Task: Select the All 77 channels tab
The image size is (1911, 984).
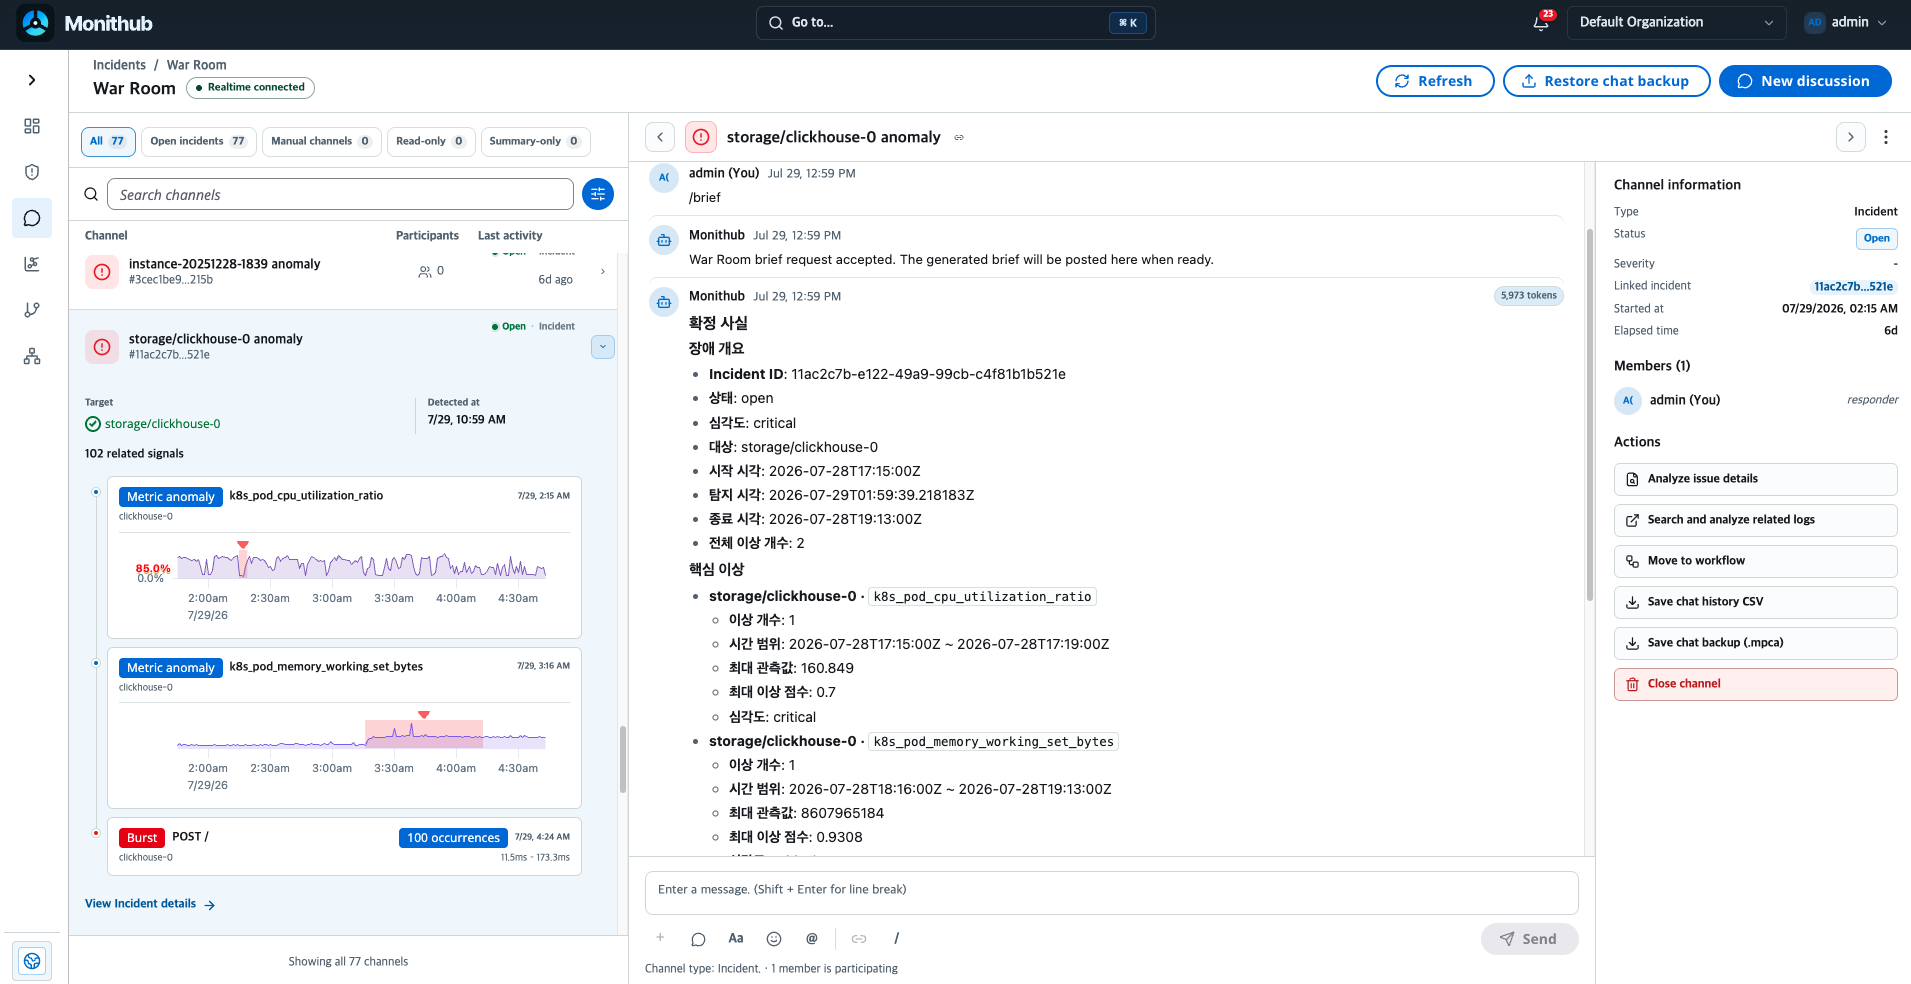Action: 108,141
